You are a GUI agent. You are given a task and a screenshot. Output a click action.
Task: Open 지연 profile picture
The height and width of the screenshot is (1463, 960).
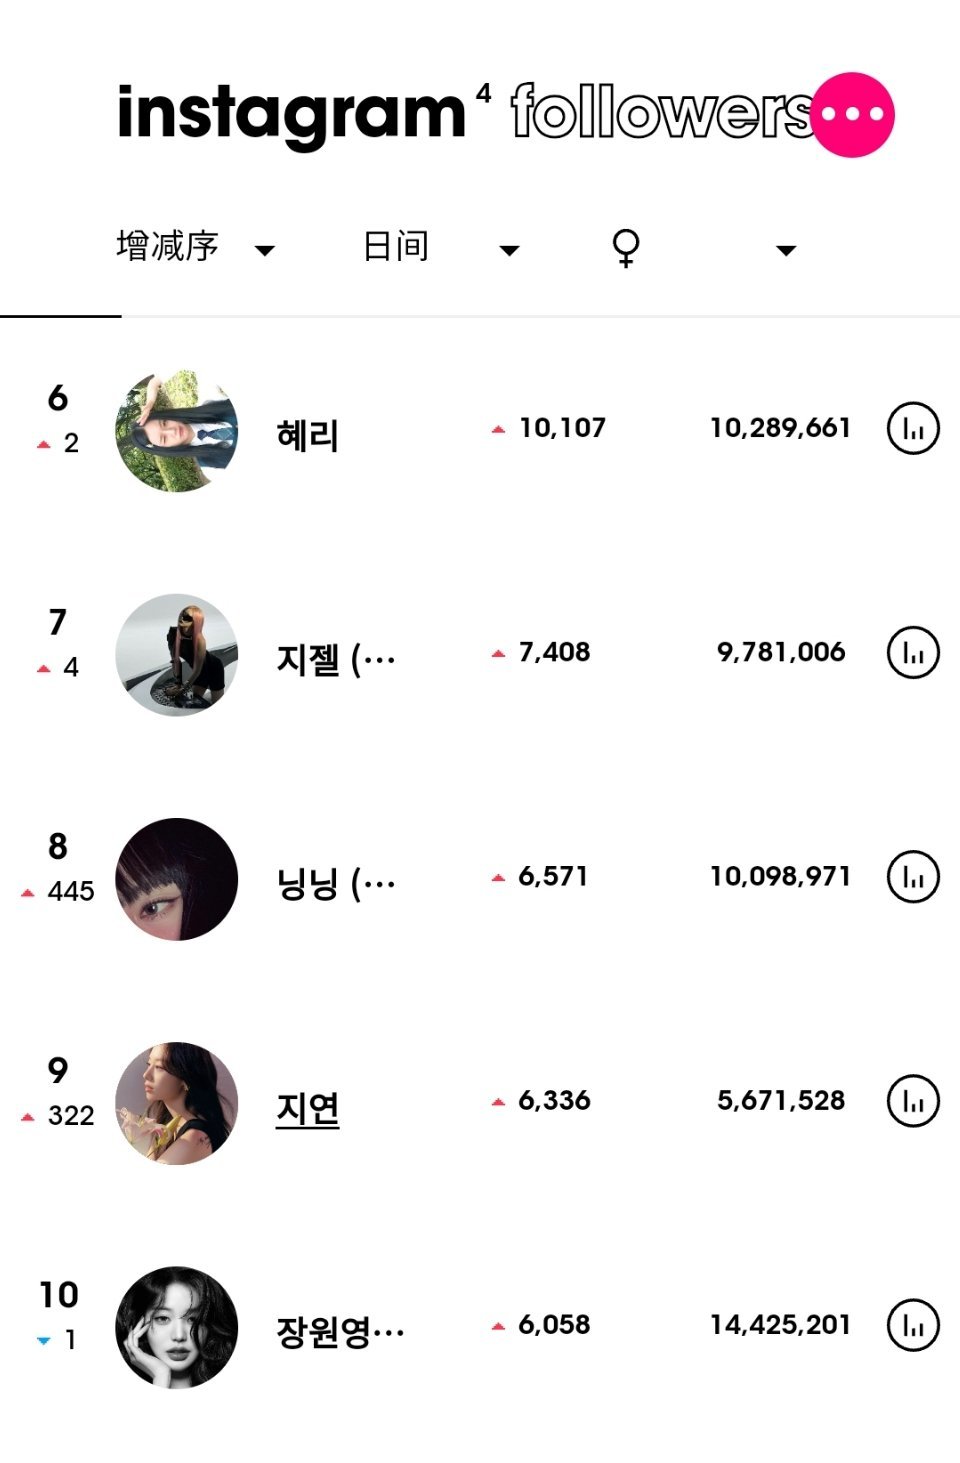[177, 1103]
